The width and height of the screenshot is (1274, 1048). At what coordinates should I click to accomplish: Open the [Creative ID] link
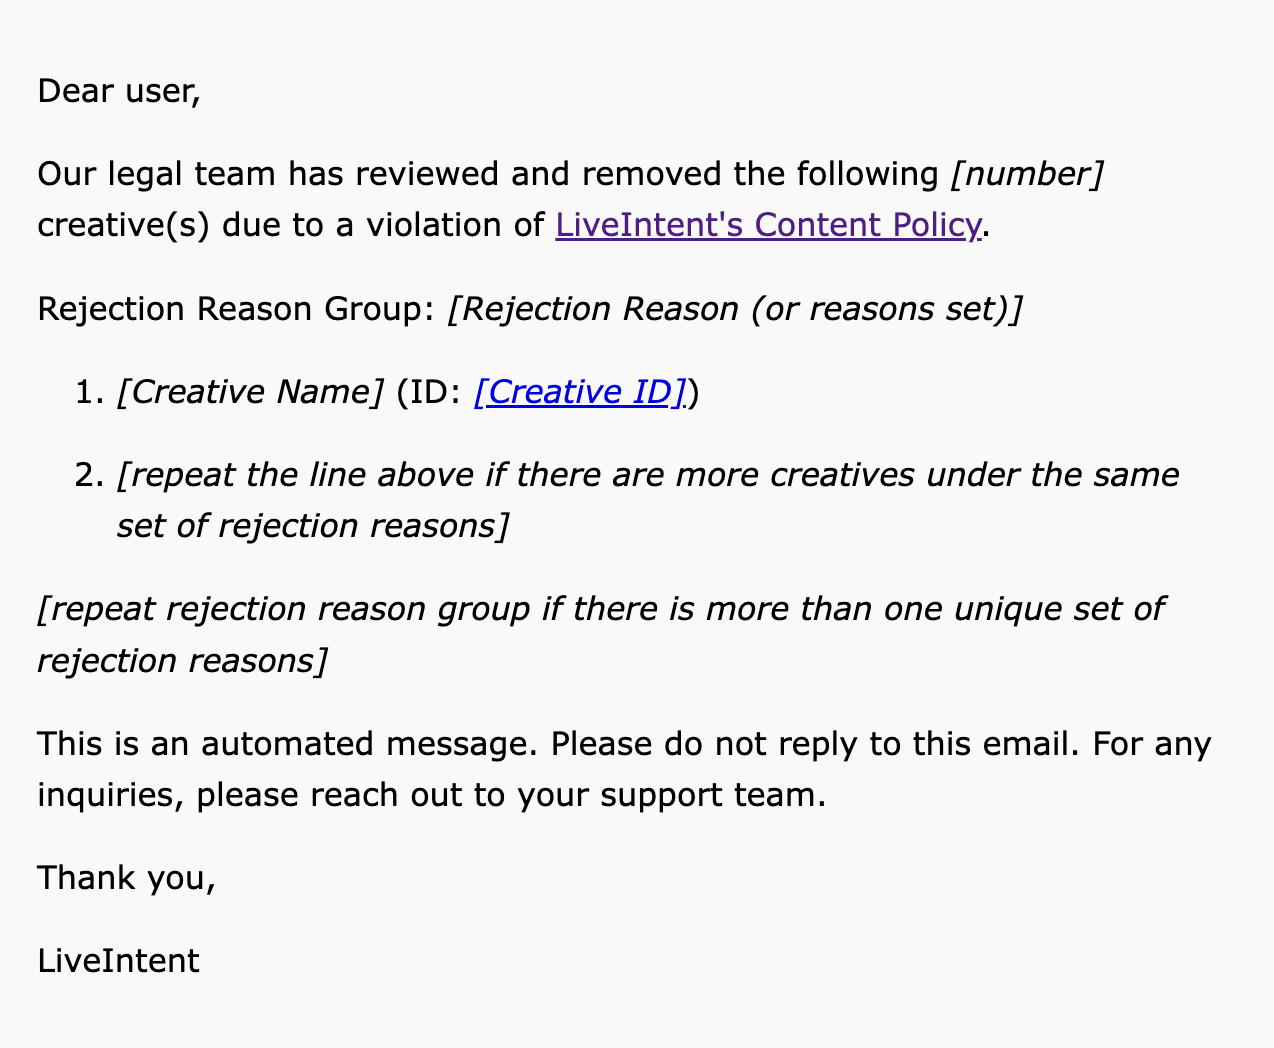pos(579,392)
